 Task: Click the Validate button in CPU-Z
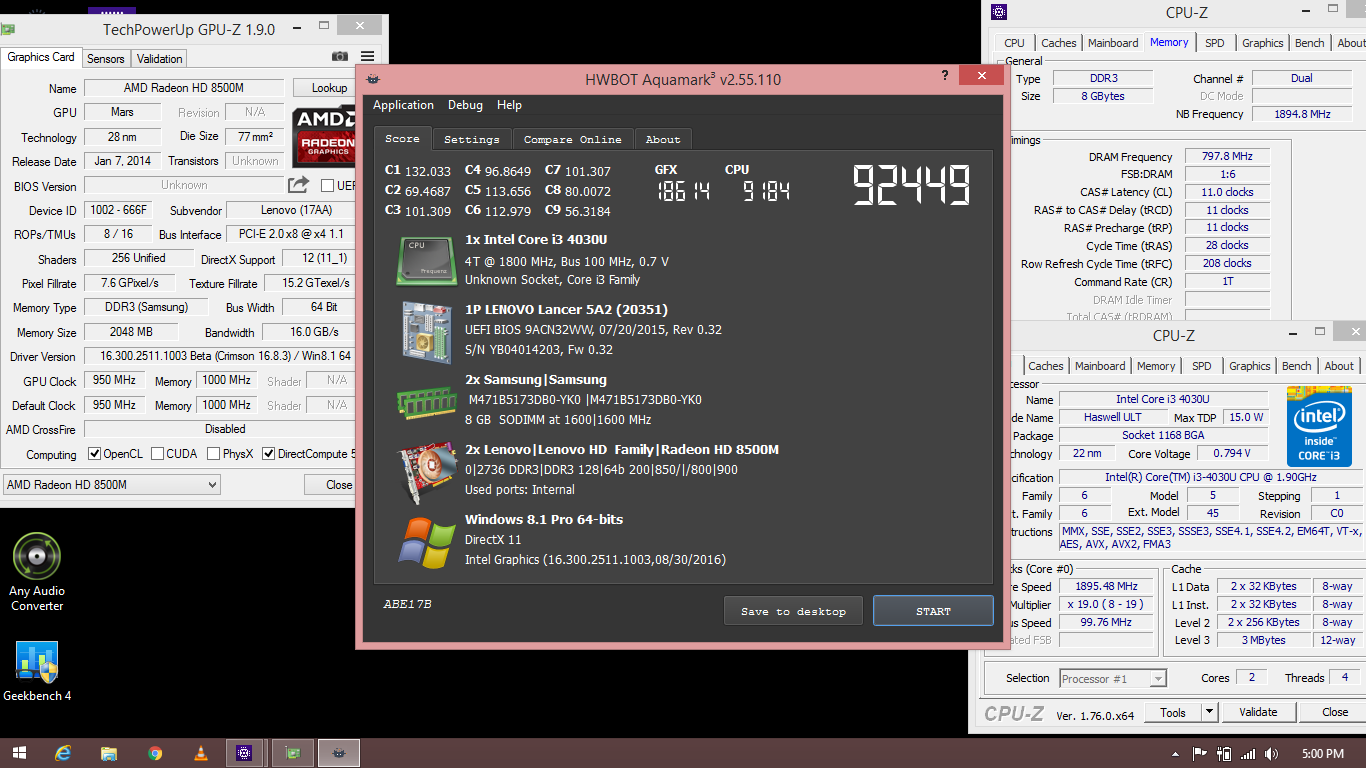point(1258,712)
